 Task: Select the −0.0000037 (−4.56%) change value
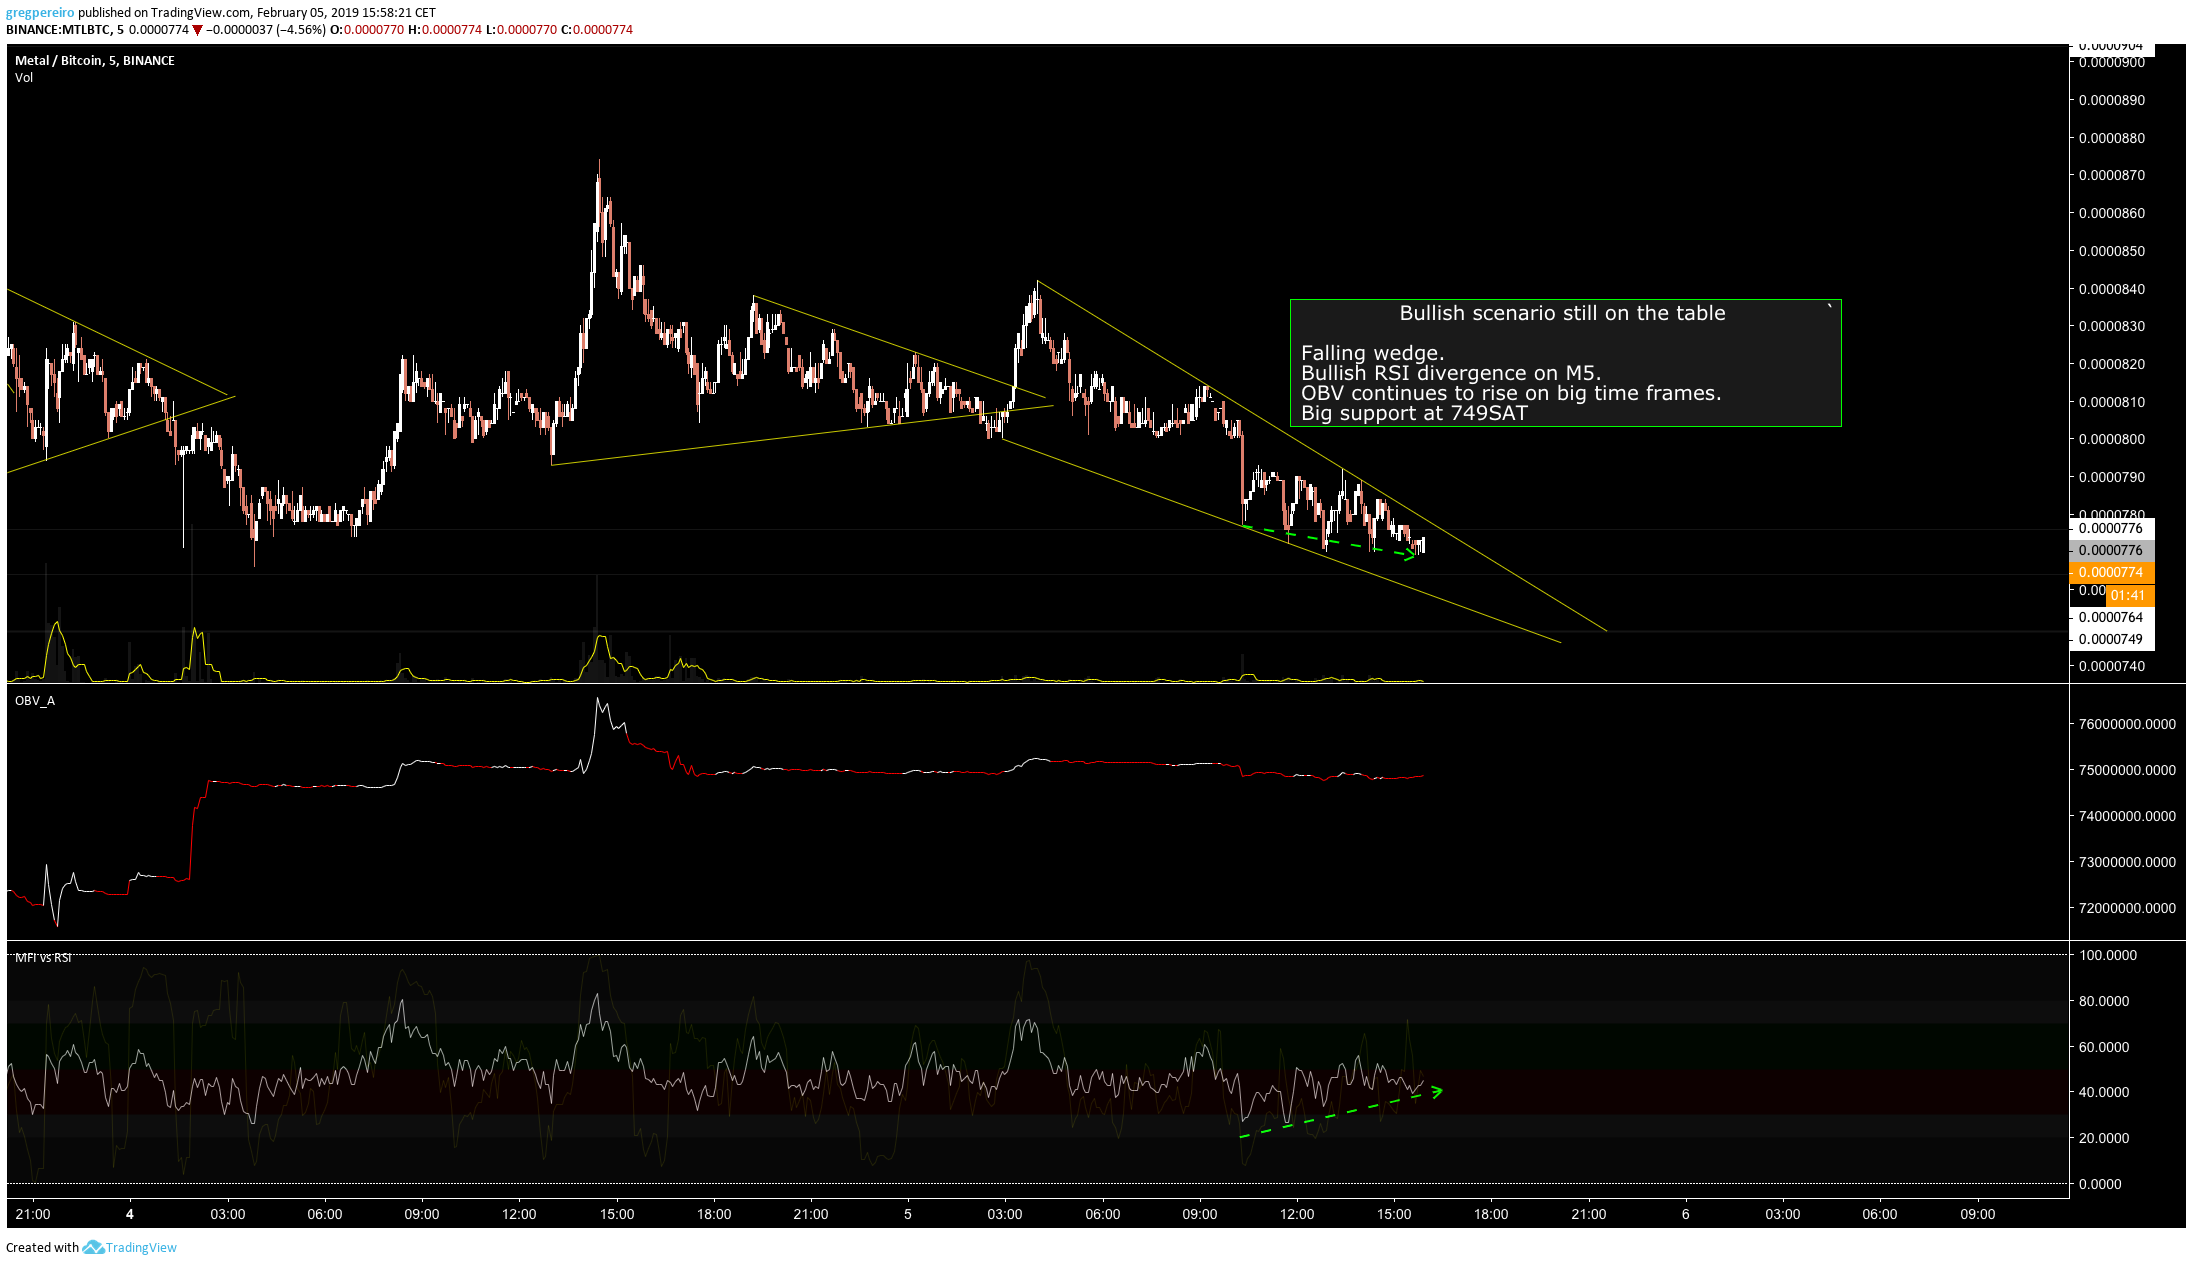click(x=266, y=30)
